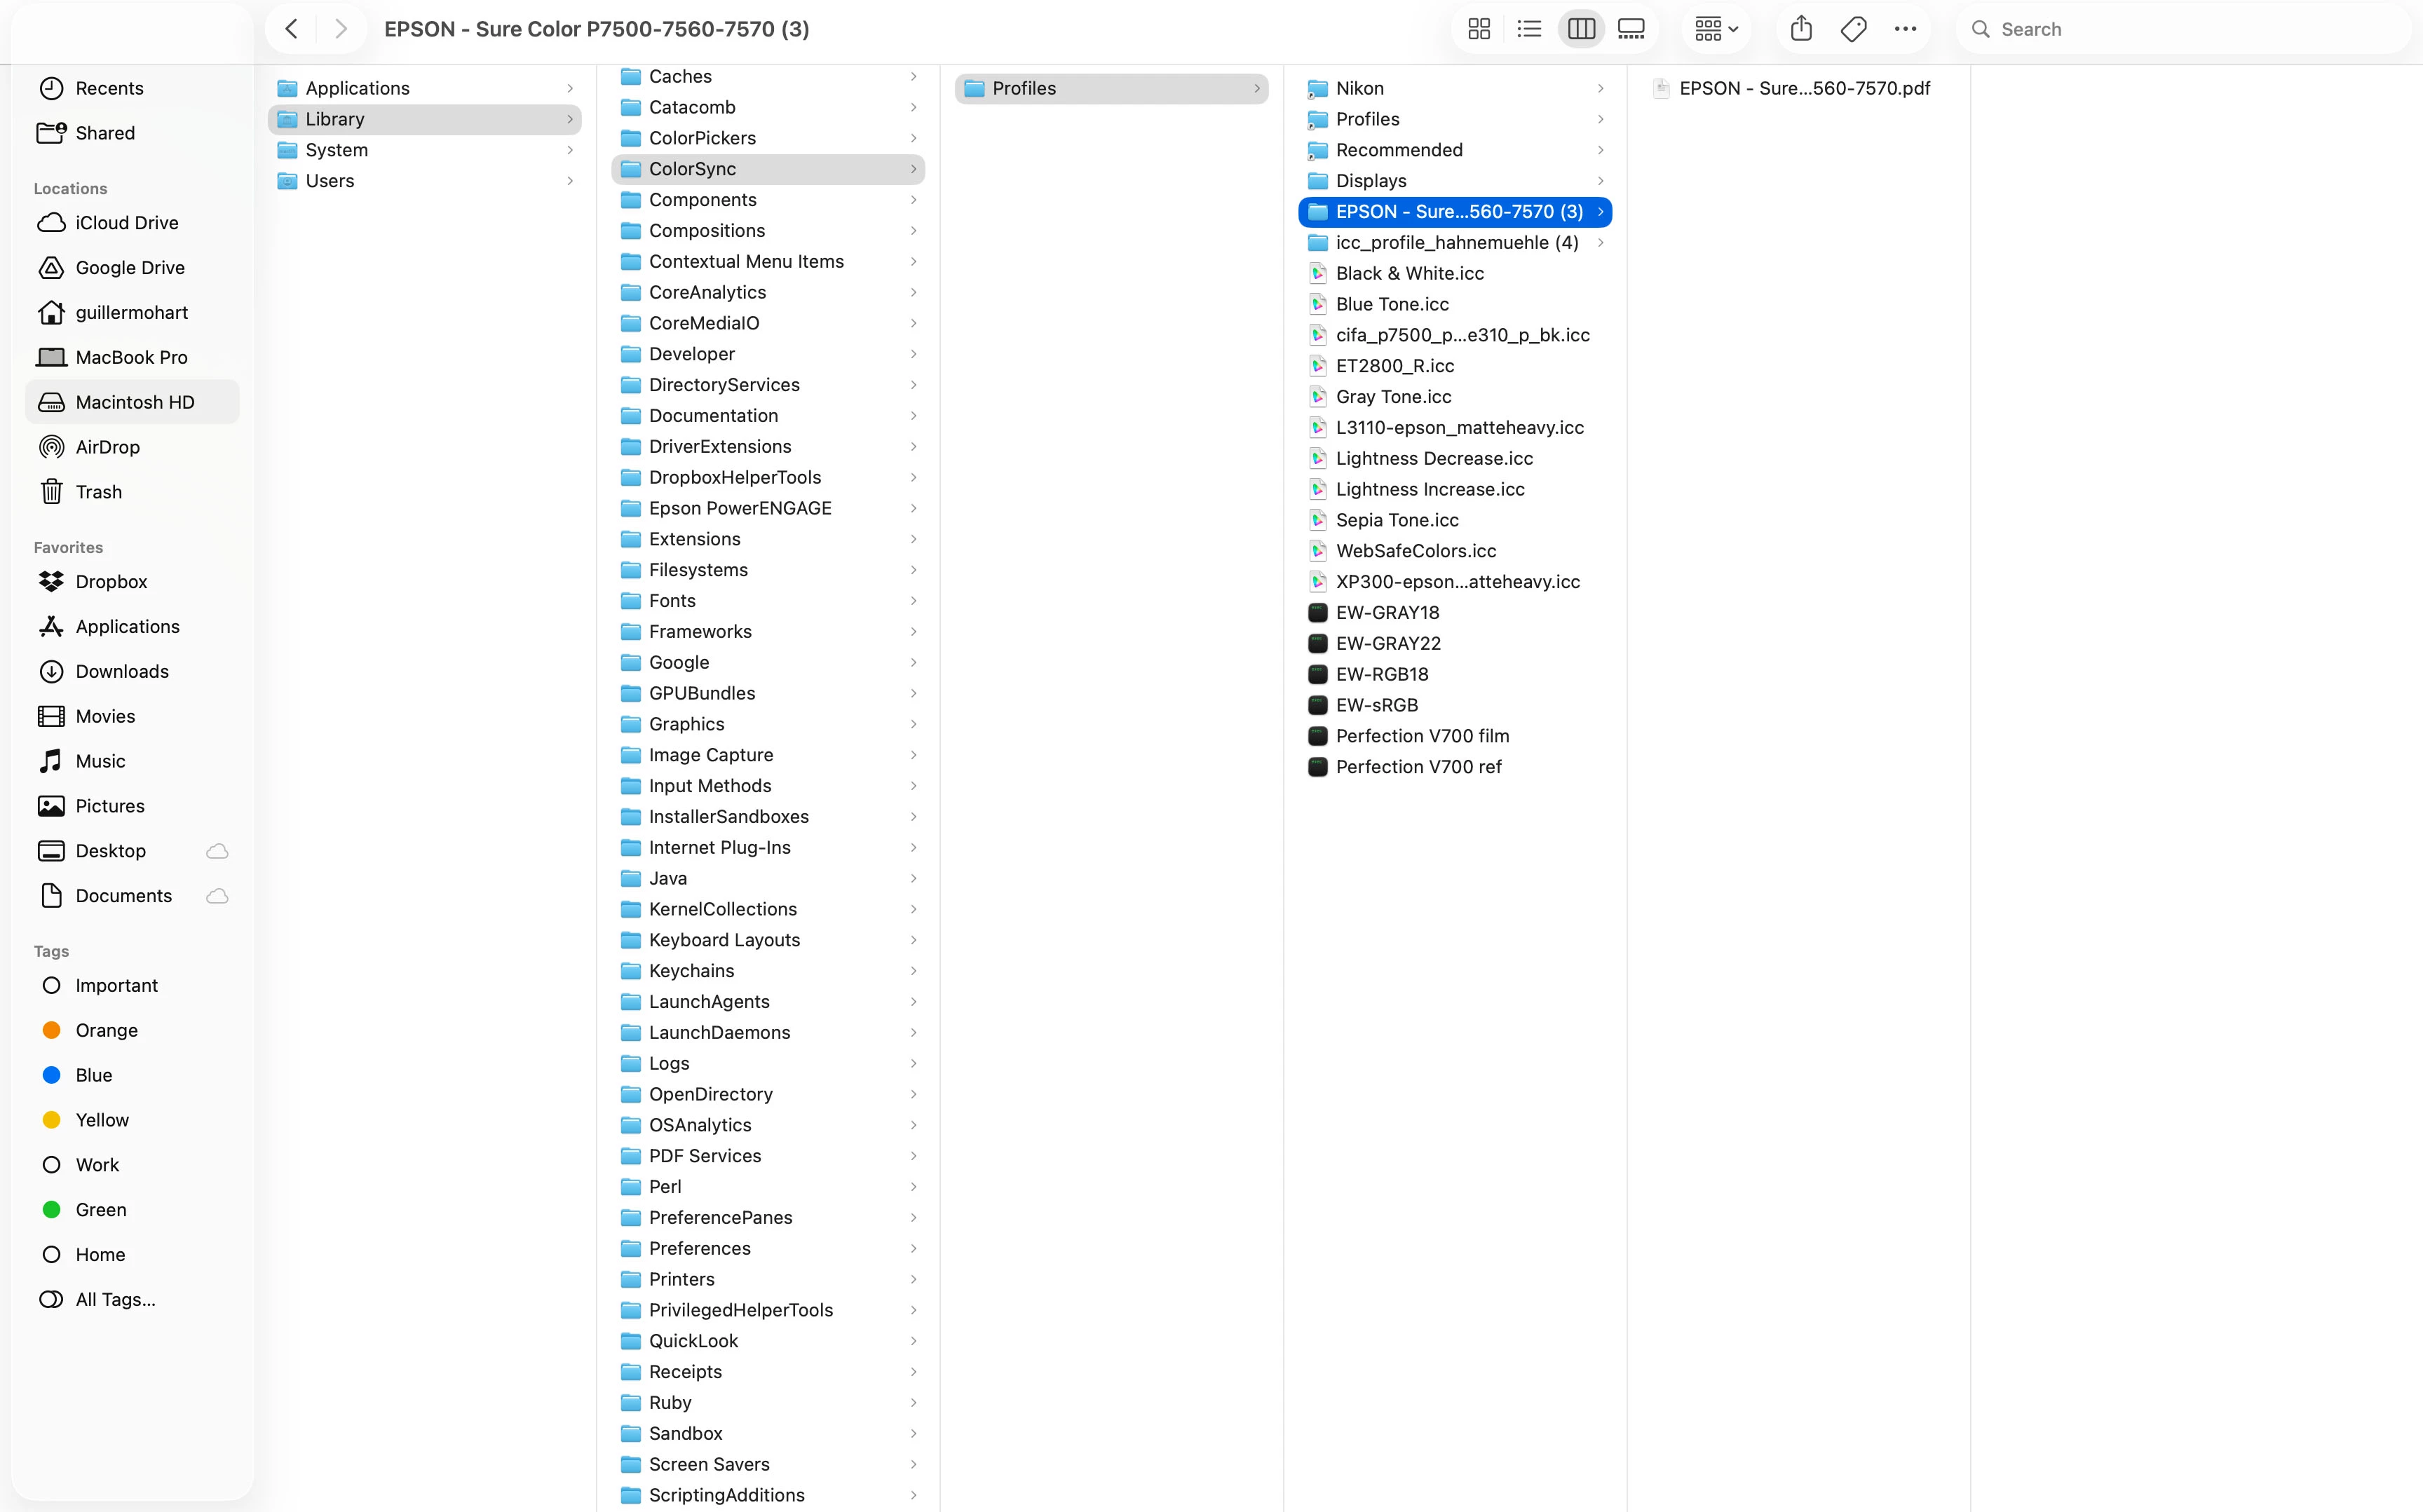
Task: Switch to icon view
Action: pyautogui.click(x=1479, y=29)
